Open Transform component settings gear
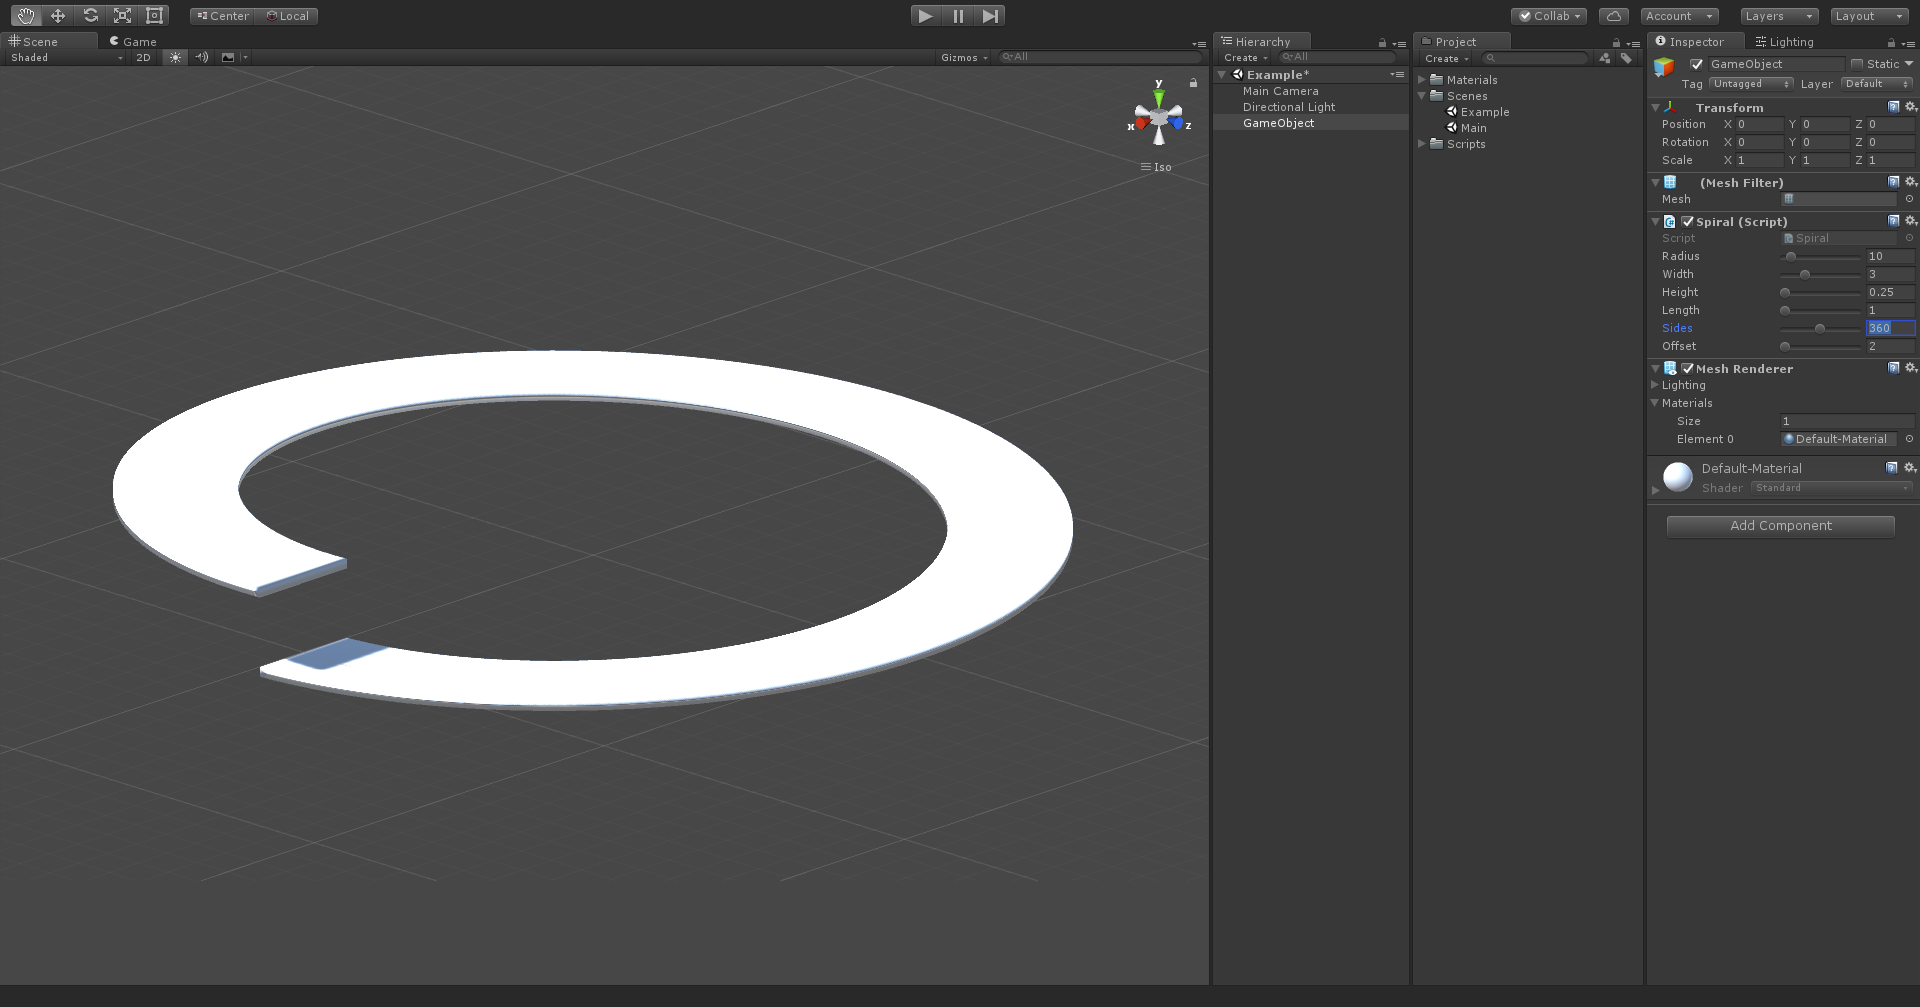The height and width of the screenshot is (1007, 1920). [x=1910, y=107]
